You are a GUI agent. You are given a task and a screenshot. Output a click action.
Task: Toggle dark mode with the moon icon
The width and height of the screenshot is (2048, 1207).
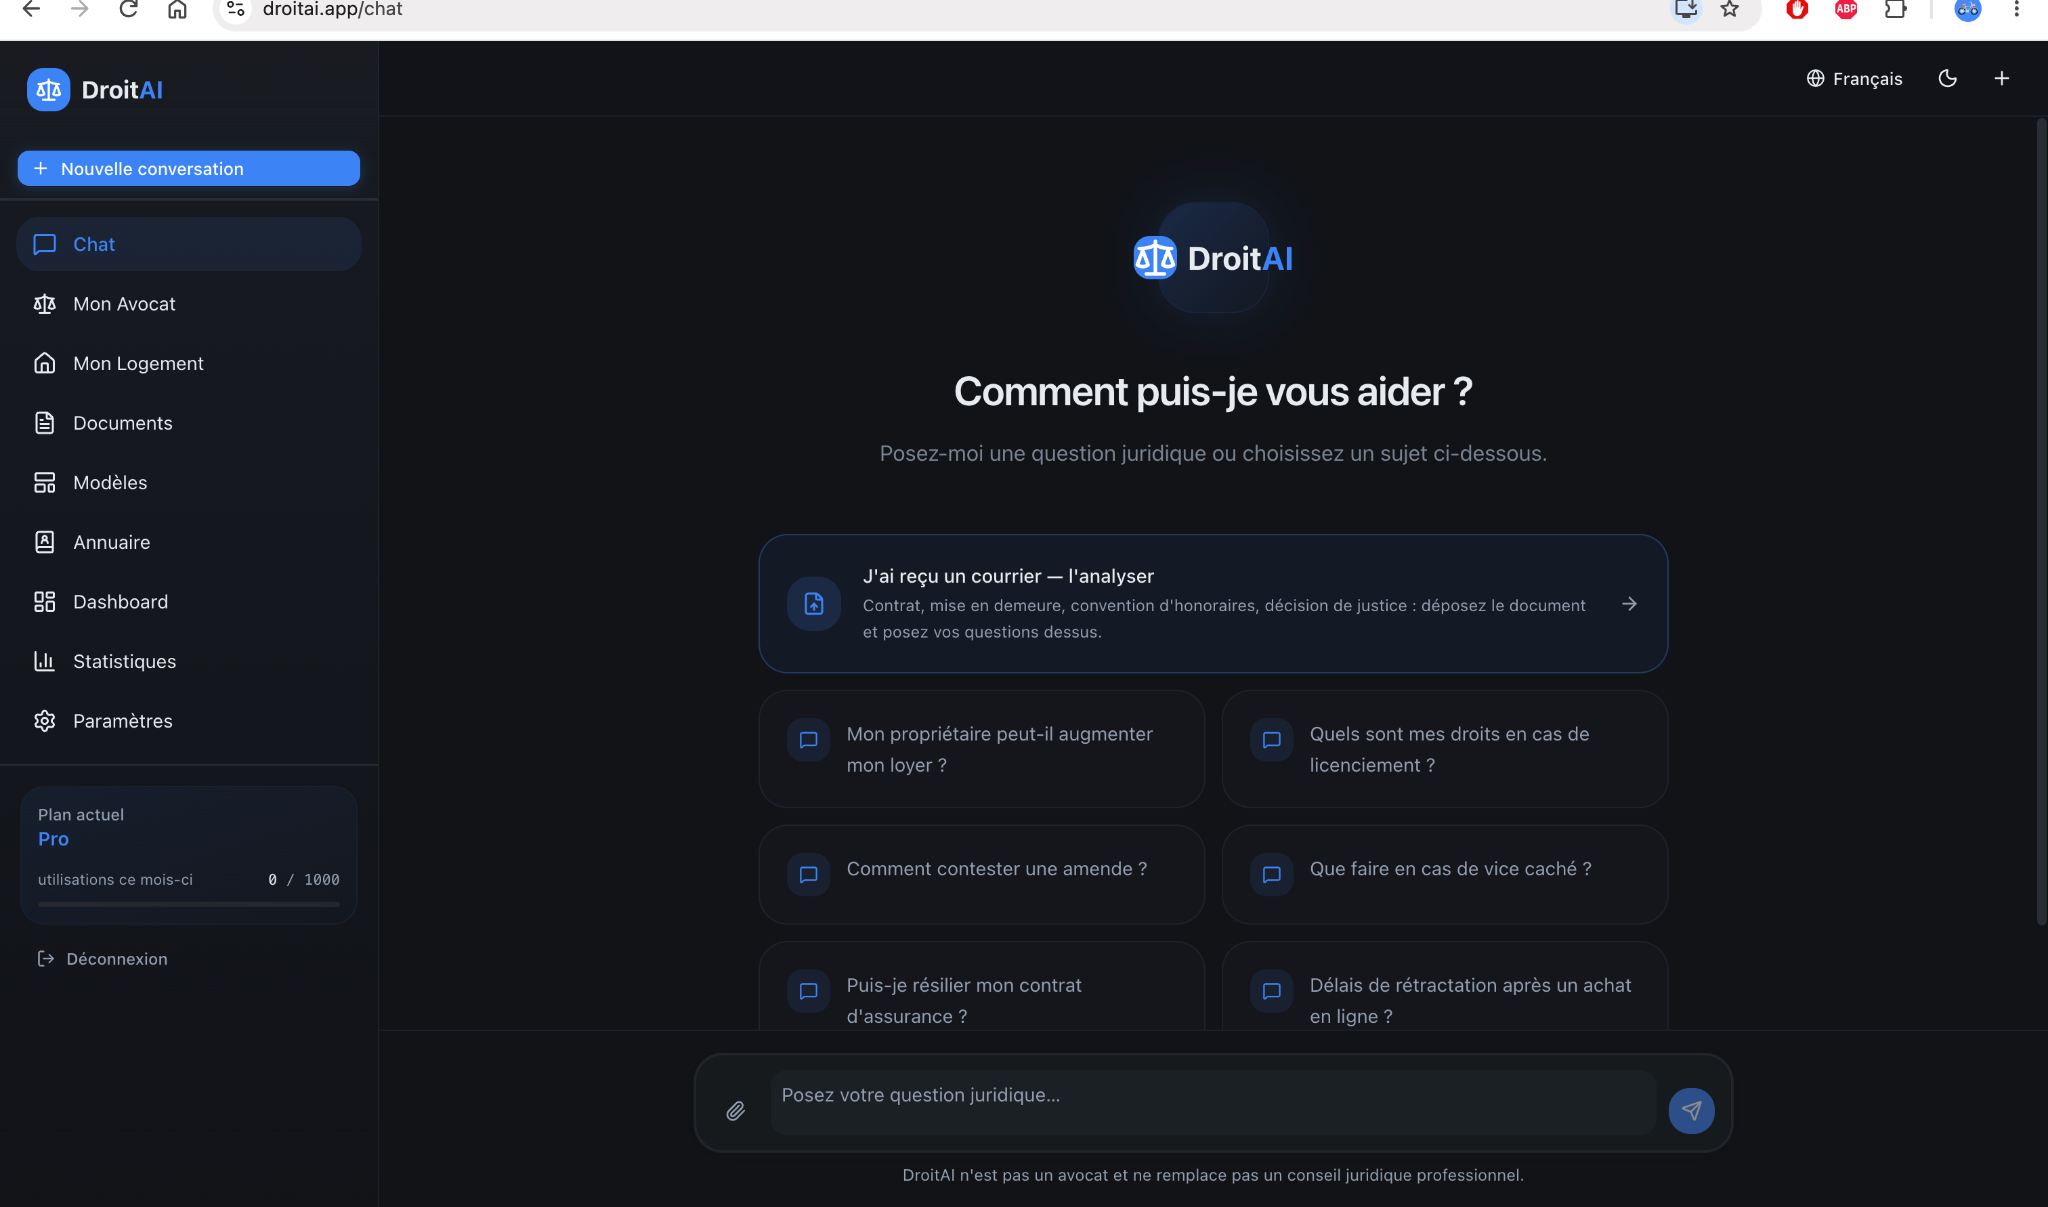(1947, 78)
